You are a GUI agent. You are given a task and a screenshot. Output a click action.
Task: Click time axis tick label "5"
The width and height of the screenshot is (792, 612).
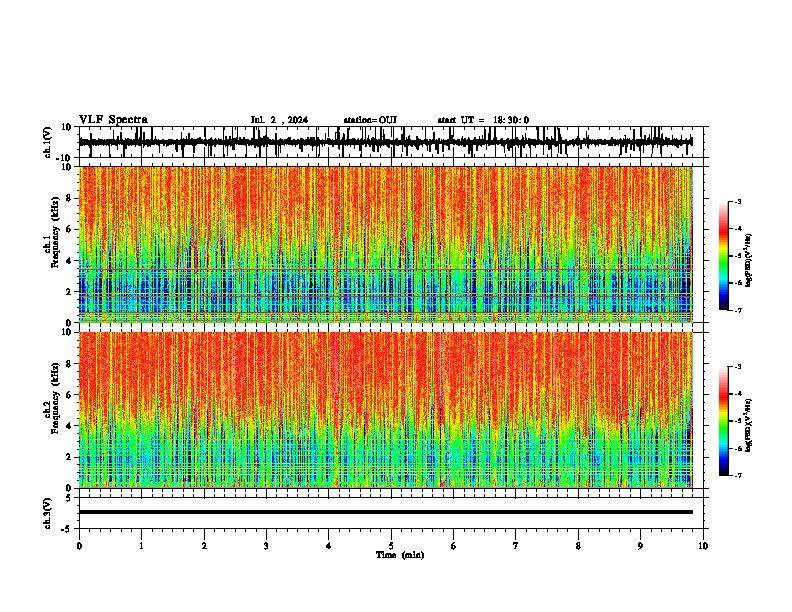click(391, 546)
